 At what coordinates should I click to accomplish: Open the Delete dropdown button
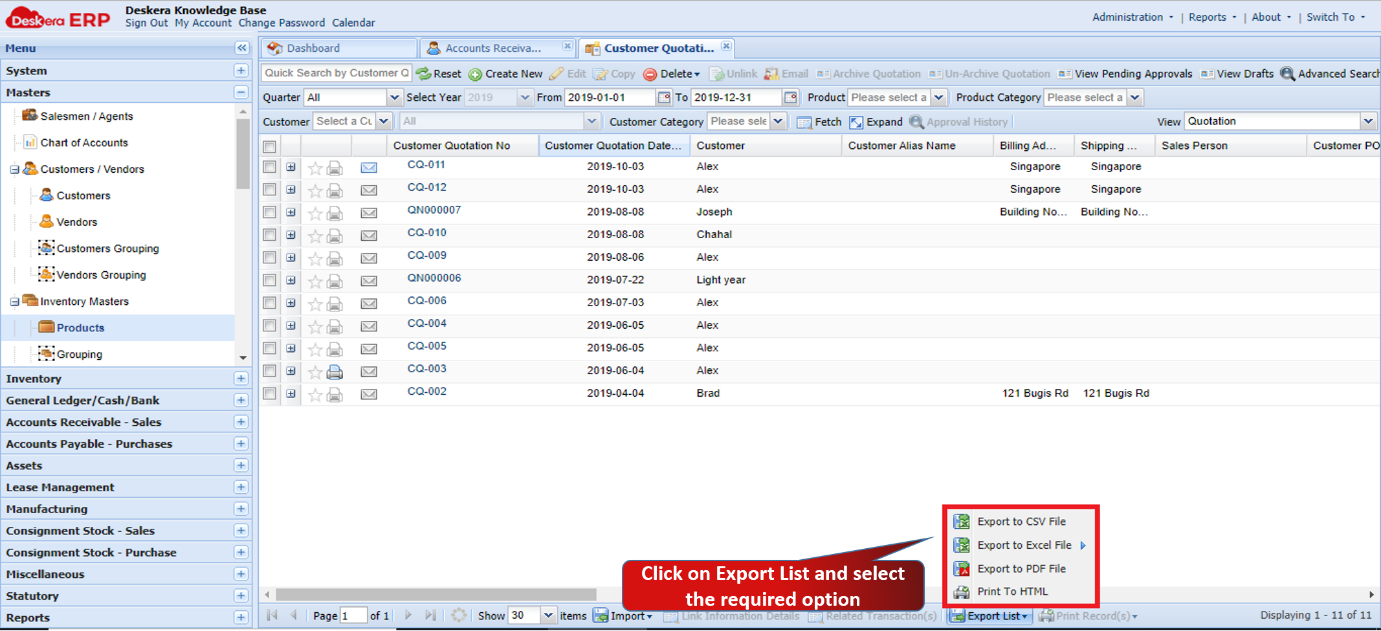[672, 74]
